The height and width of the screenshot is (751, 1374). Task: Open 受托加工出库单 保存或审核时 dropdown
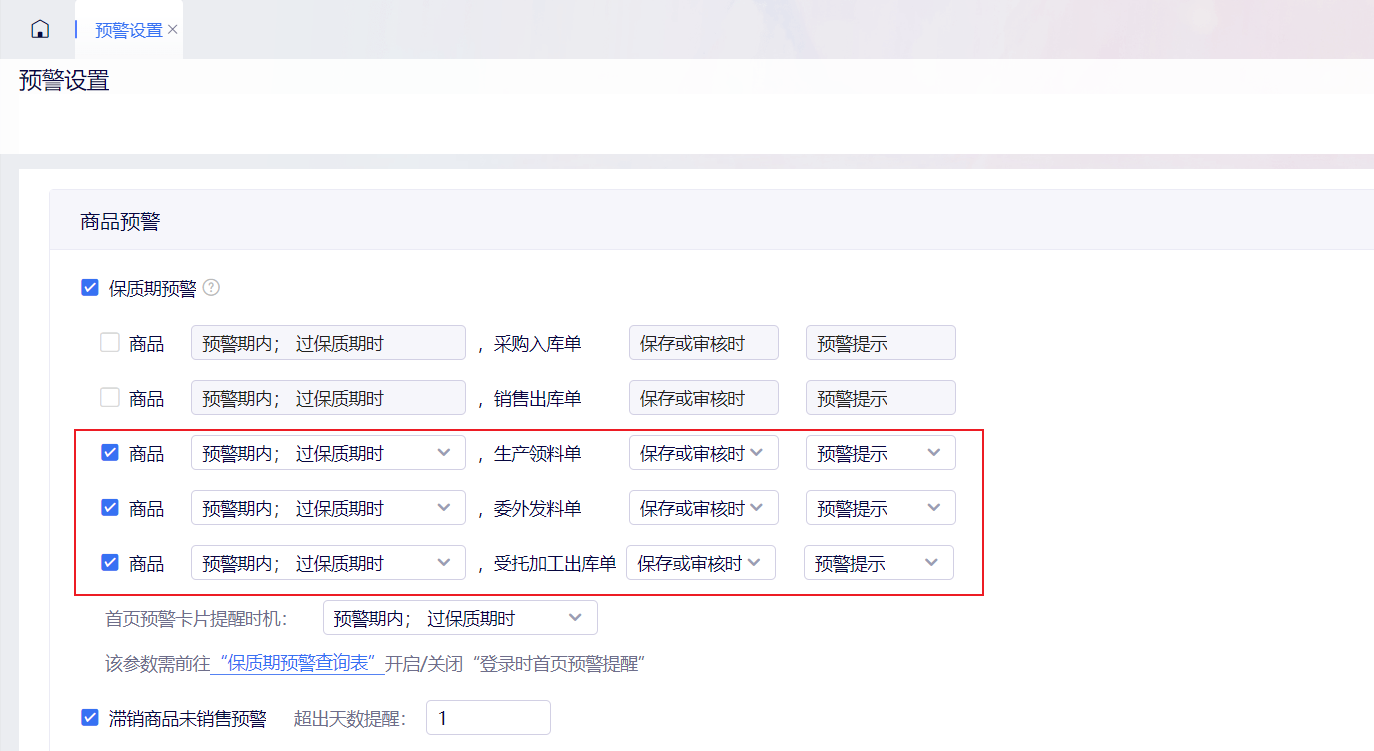[701, 563]
